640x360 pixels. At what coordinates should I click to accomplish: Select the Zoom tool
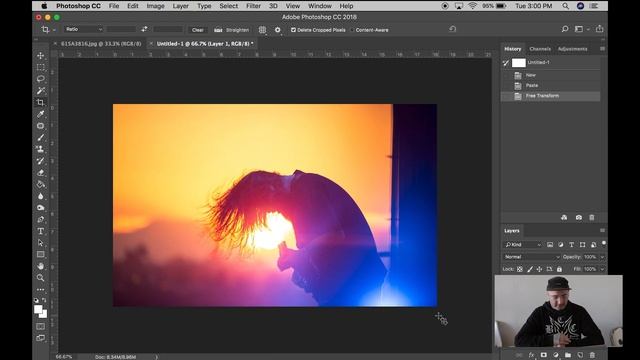point(40,278)
